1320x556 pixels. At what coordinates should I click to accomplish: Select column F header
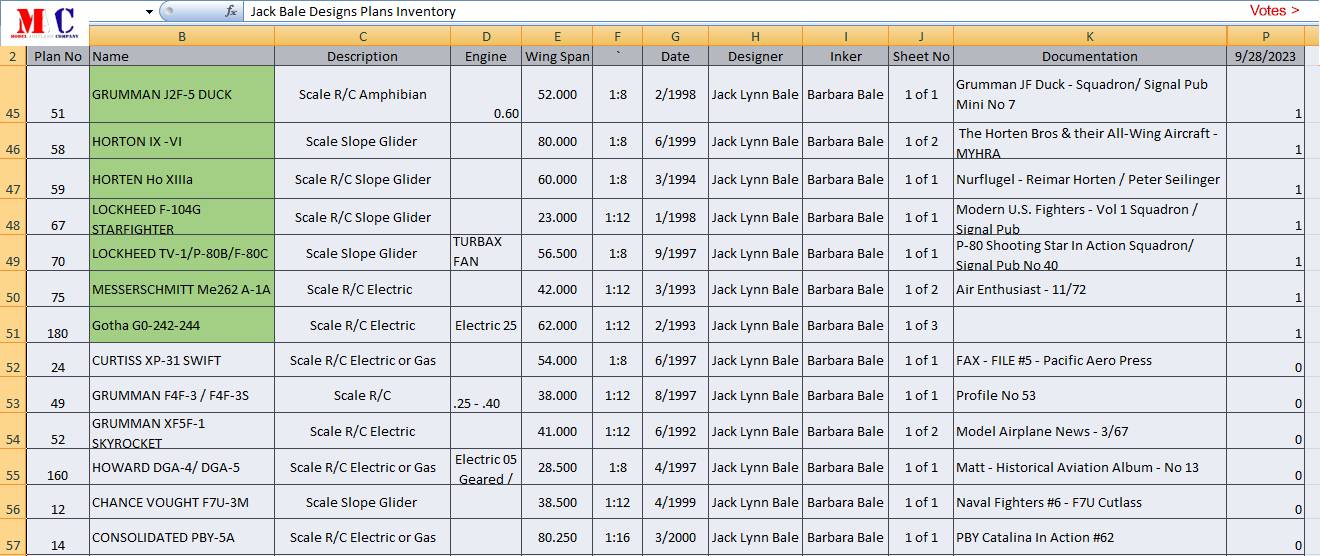tap(618, 36)
